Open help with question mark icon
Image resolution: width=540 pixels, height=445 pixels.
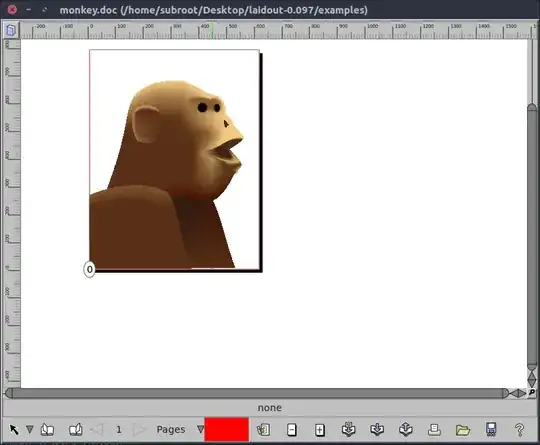pyautogui.click(x=519, y=430)
